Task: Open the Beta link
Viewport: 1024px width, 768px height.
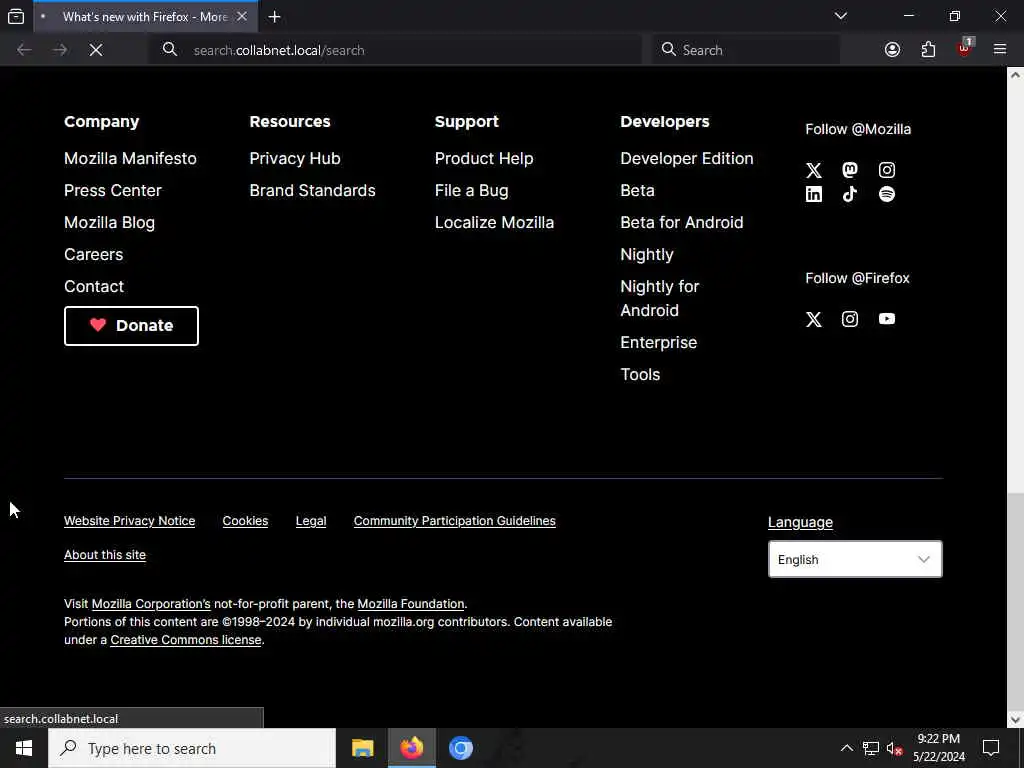Action: coord(637,191)
